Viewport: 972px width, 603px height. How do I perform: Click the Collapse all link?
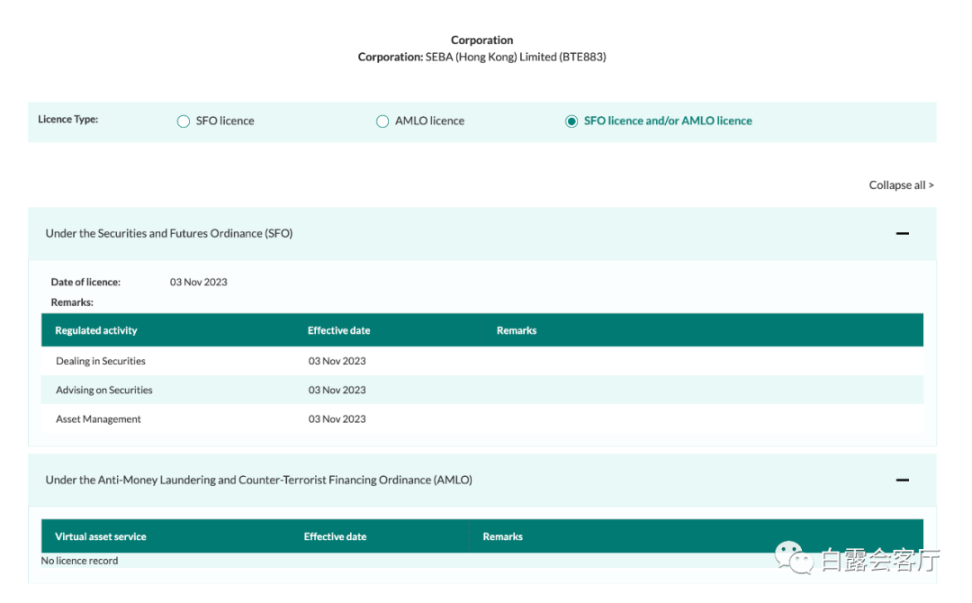click(901, 185)
